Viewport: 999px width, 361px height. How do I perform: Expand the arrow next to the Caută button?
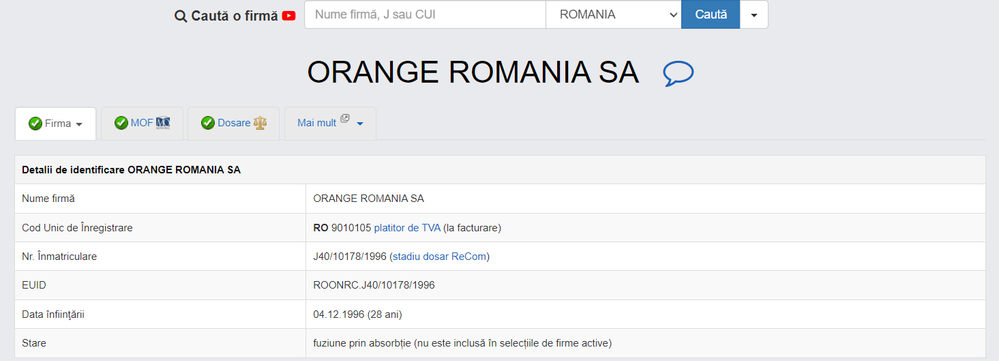pyautogui.click(x=754, y=15)
